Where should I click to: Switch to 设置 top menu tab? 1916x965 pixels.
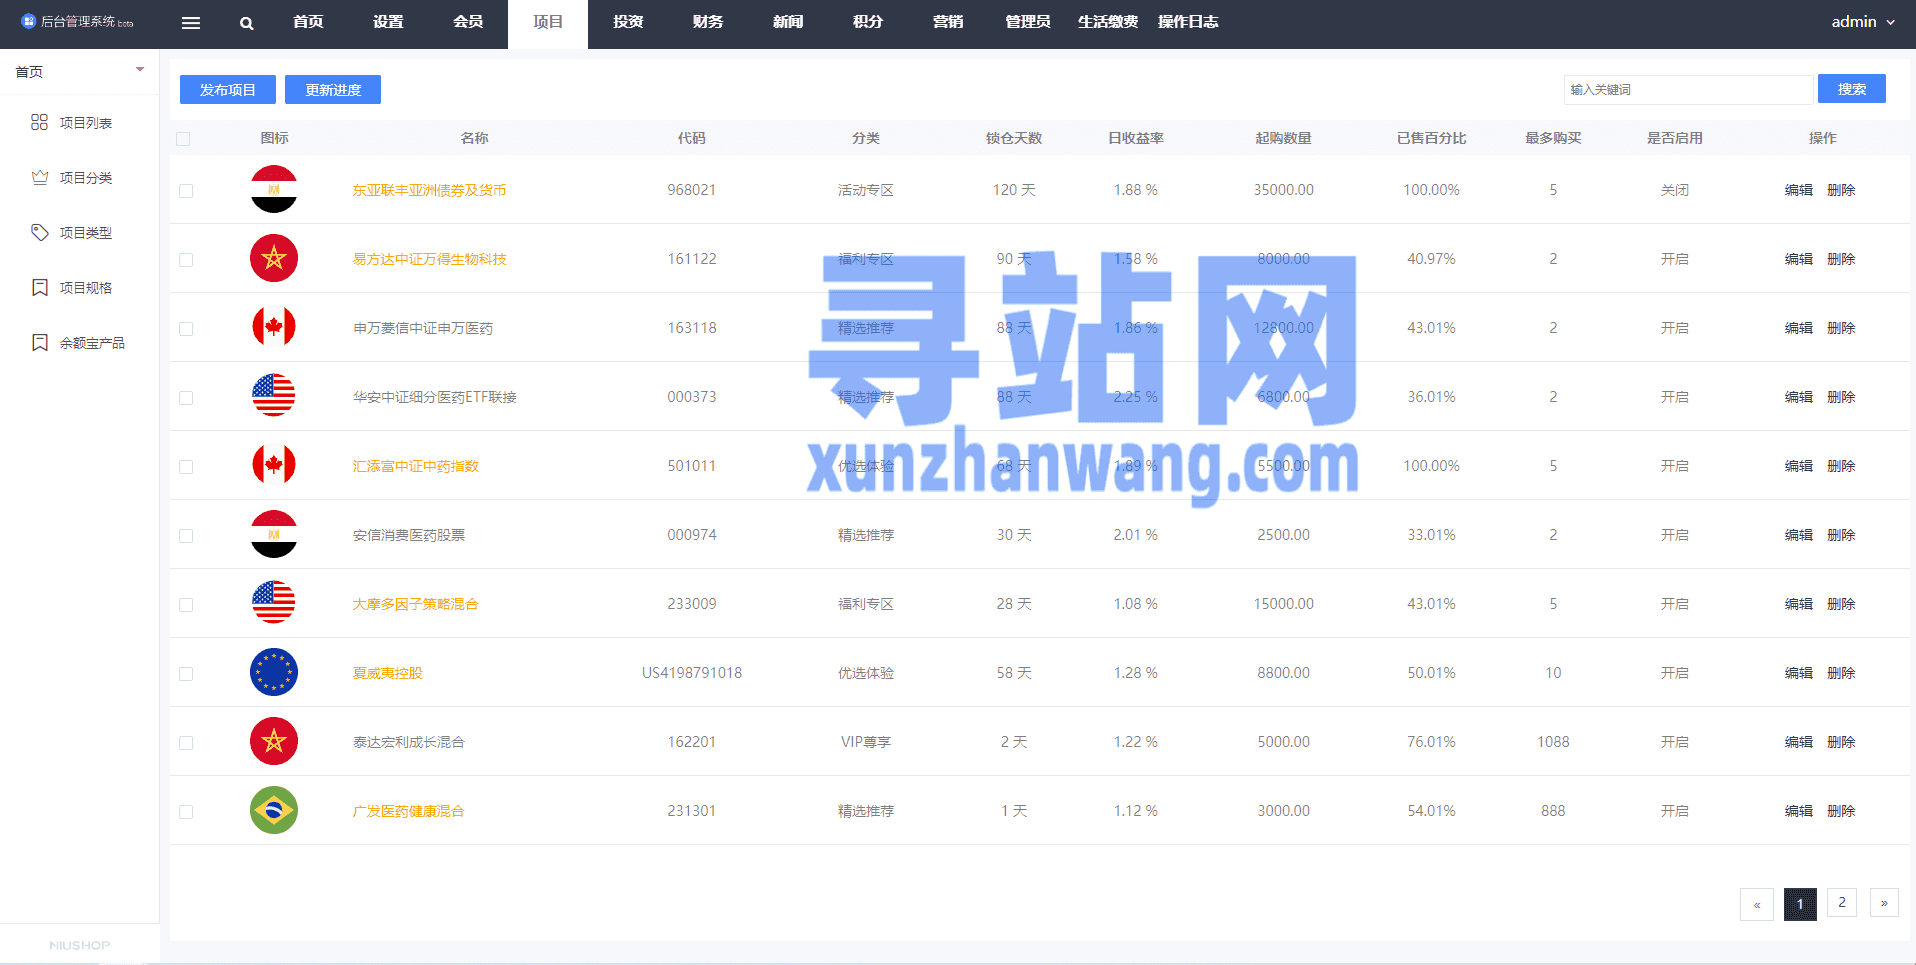click(388, 22)
